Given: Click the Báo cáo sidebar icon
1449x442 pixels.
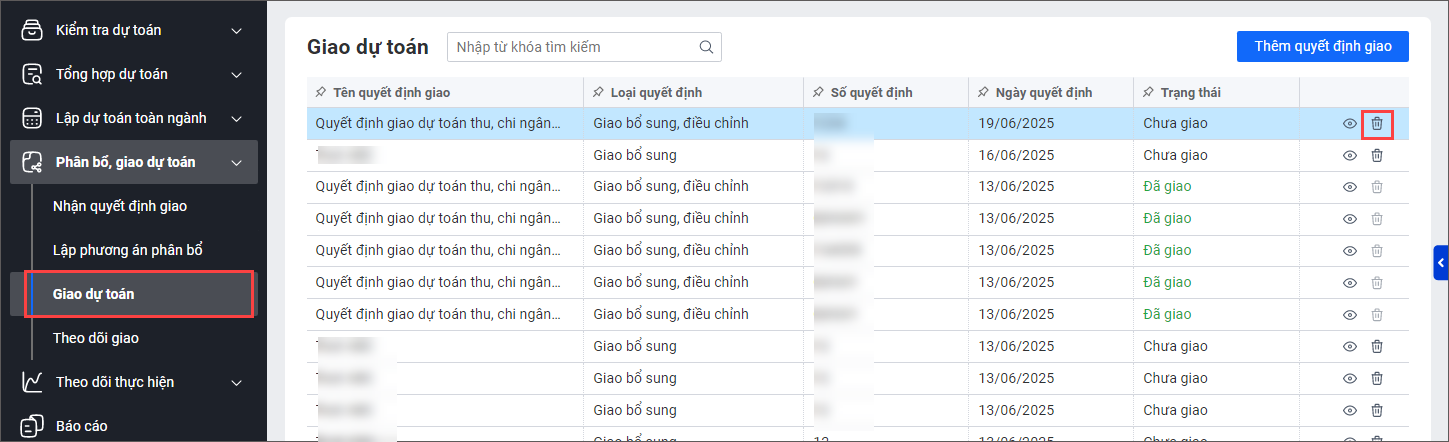Looking at the screenshot, I should (33, 426).
